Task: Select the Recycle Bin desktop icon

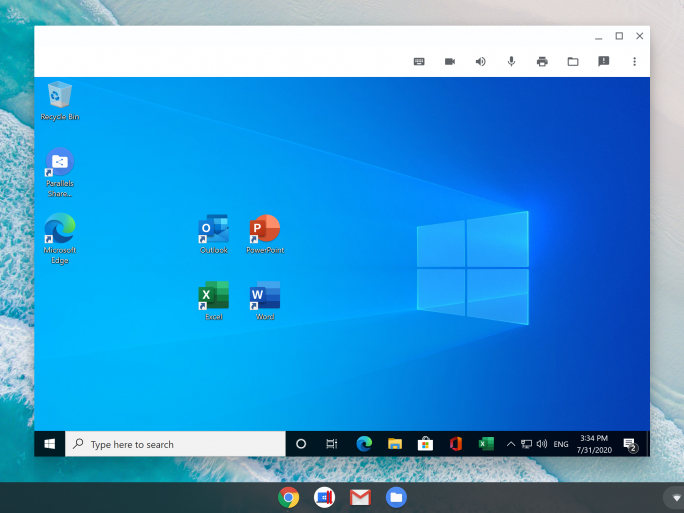Action: pos(60,101)
